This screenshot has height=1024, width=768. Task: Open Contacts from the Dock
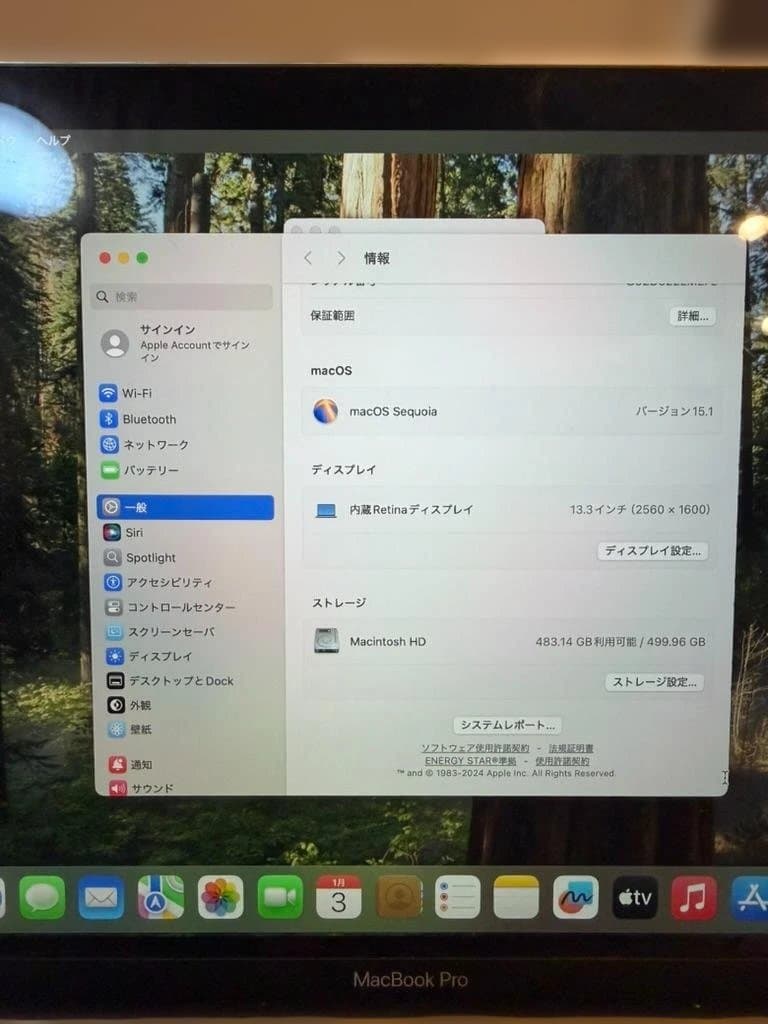[x=399, y=897]
